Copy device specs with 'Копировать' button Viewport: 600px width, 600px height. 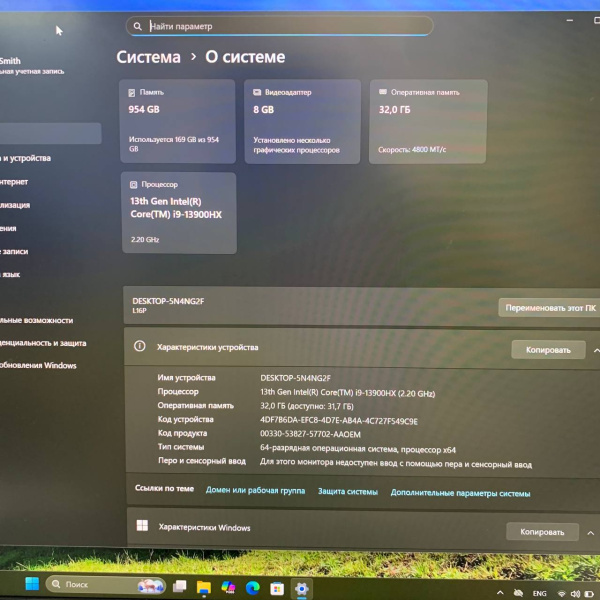[548, 350]
